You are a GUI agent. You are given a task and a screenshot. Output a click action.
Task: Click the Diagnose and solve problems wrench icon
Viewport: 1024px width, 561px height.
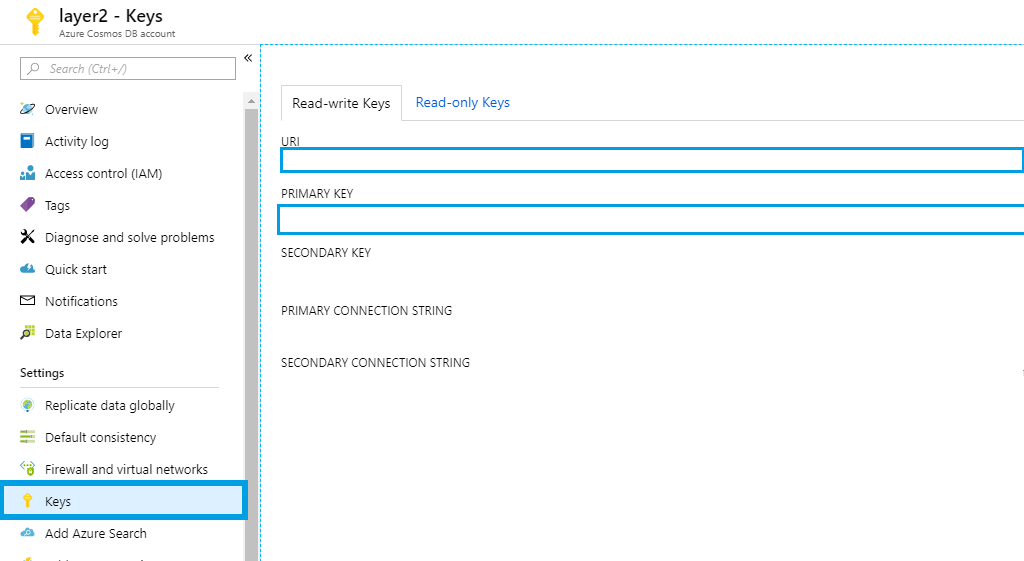[28, 237]
